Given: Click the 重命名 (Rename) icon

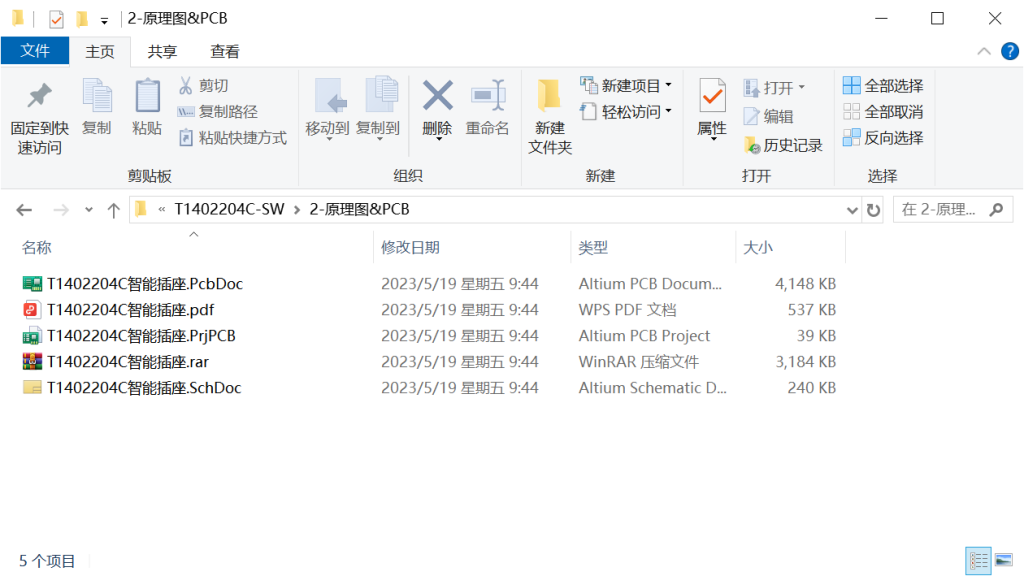Looking at the screenshot, I should [x=487, y=105].
